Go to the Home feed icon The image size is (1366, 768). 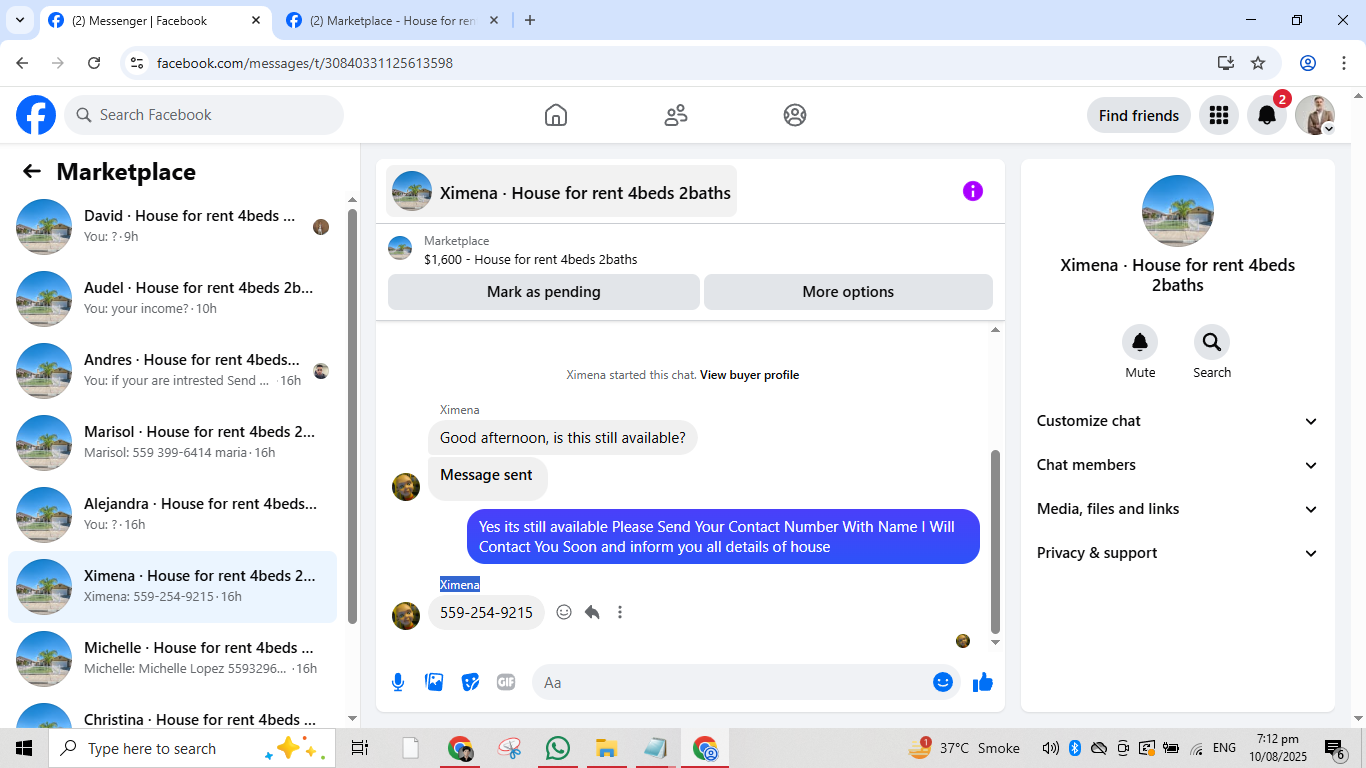pos(556,115)
